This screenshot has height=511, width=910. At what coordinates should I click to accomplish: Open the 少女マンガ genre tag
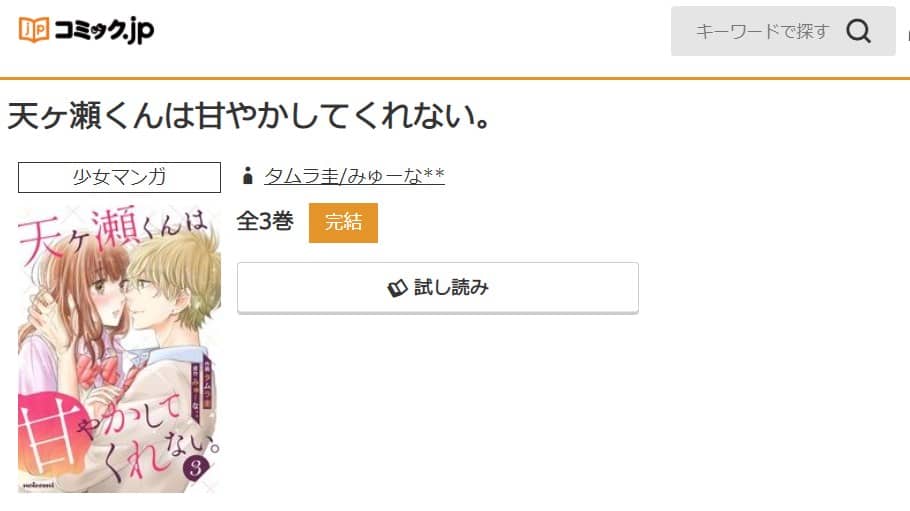point(120,177)
